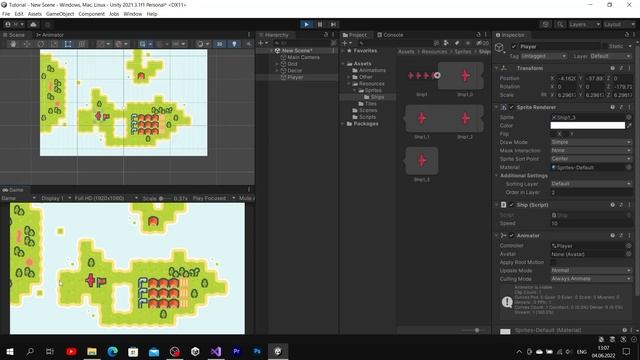Toggle the Animator enabled checkbox

point(512,236)
